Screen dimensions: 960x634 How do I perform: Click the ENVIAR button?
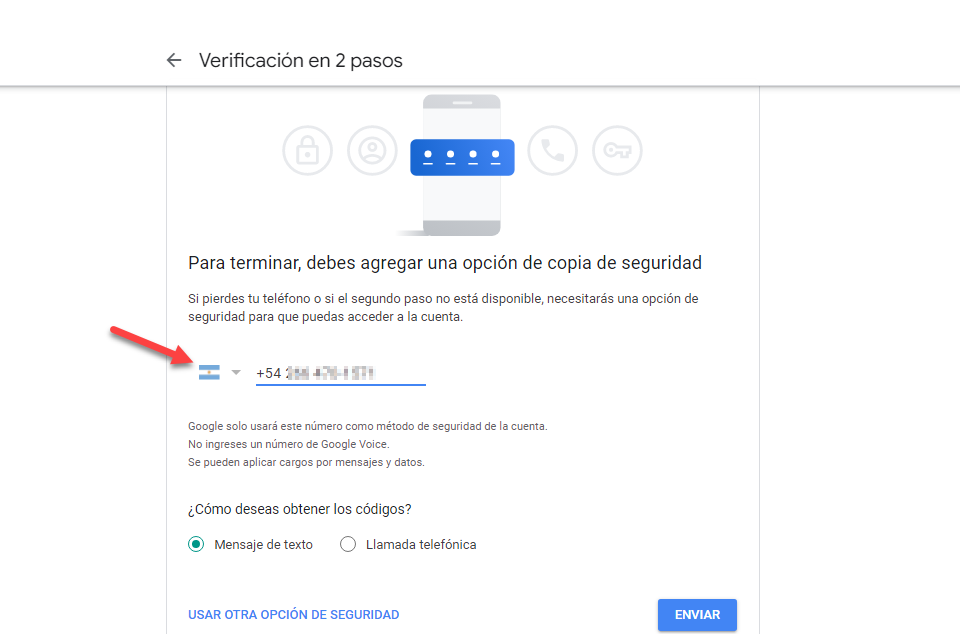click(697, 614)
